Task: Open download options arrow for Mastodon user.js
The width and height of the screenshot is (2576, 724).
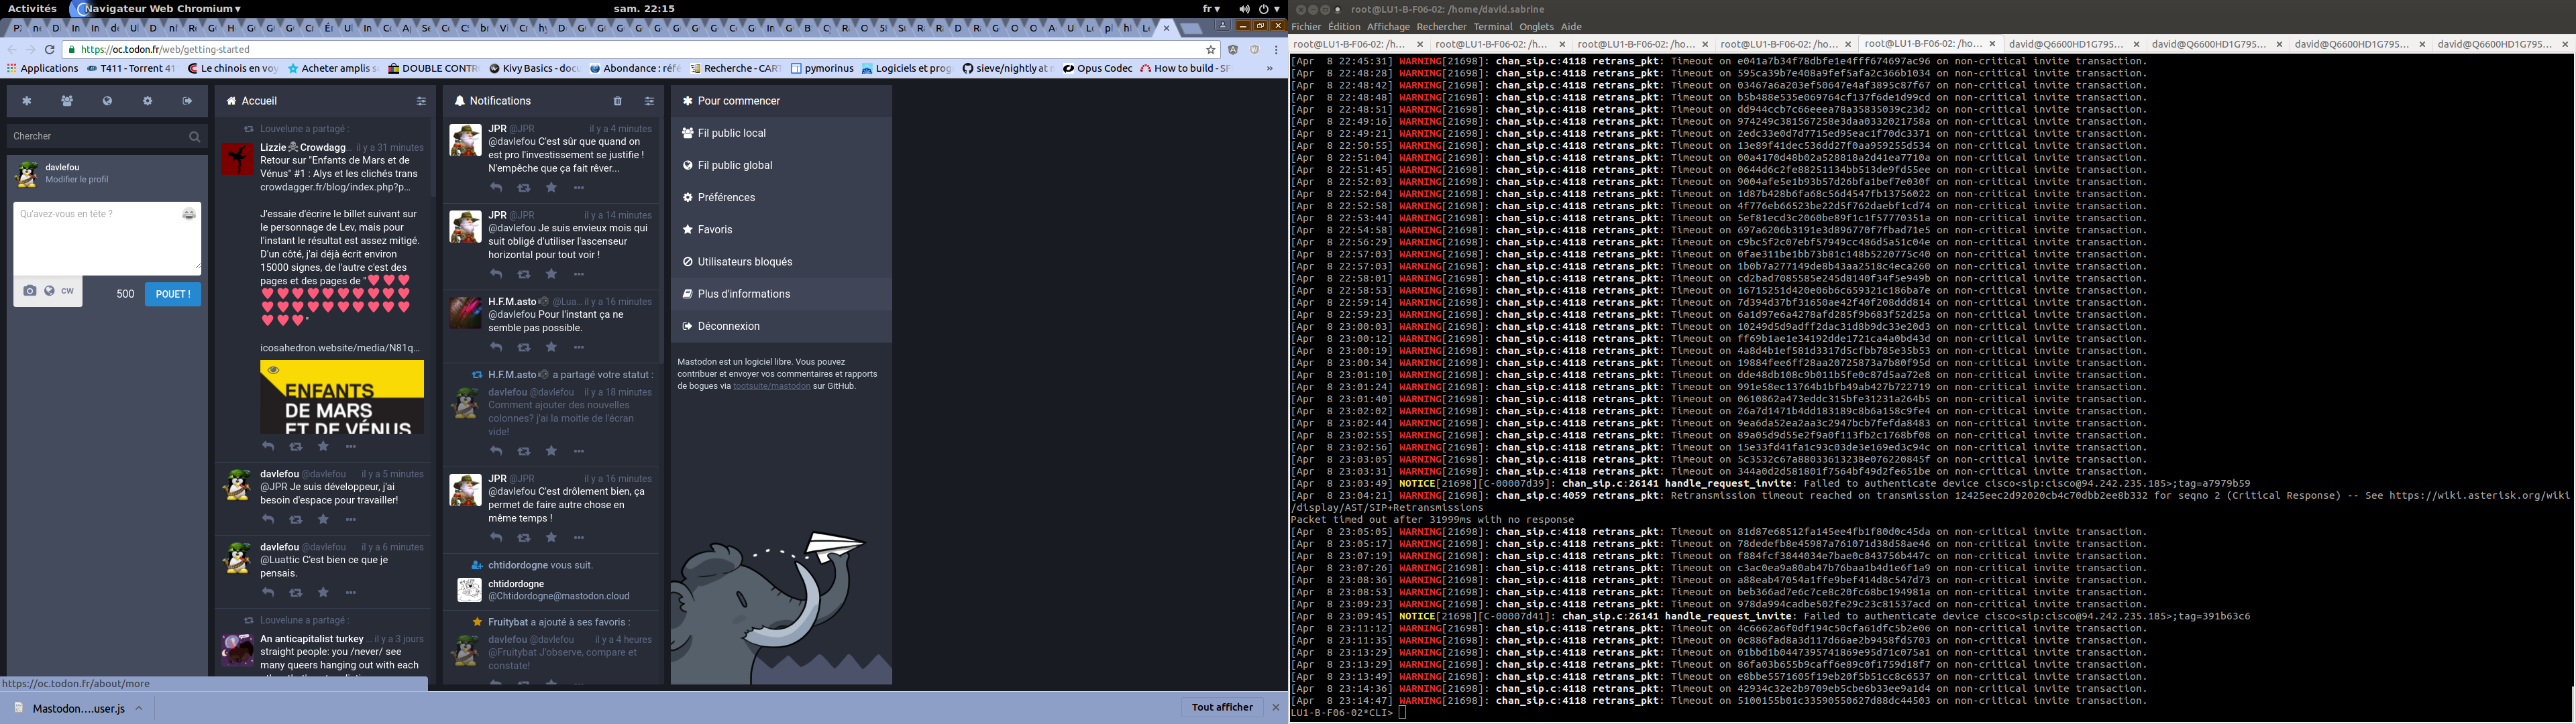Action: [x=139, y=708]
